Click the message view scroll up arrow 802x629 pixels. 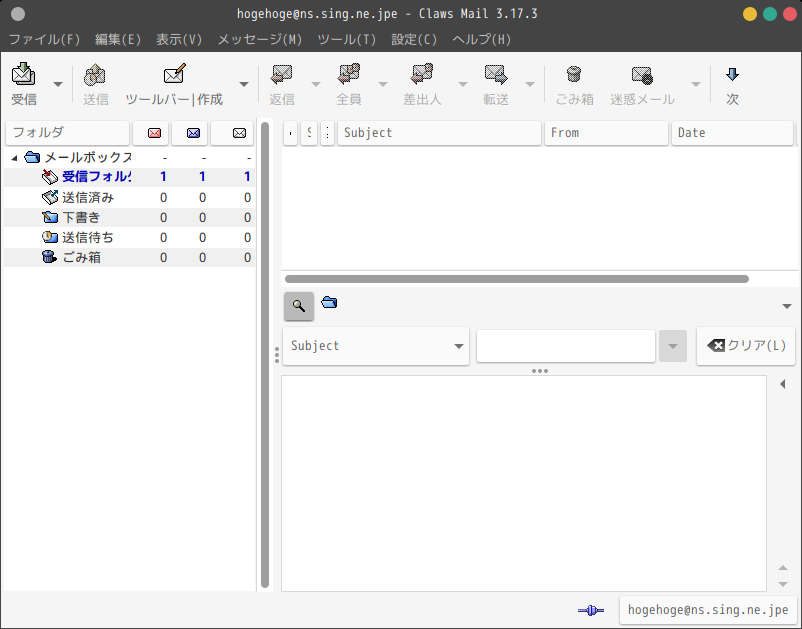(x=783, y=568)
